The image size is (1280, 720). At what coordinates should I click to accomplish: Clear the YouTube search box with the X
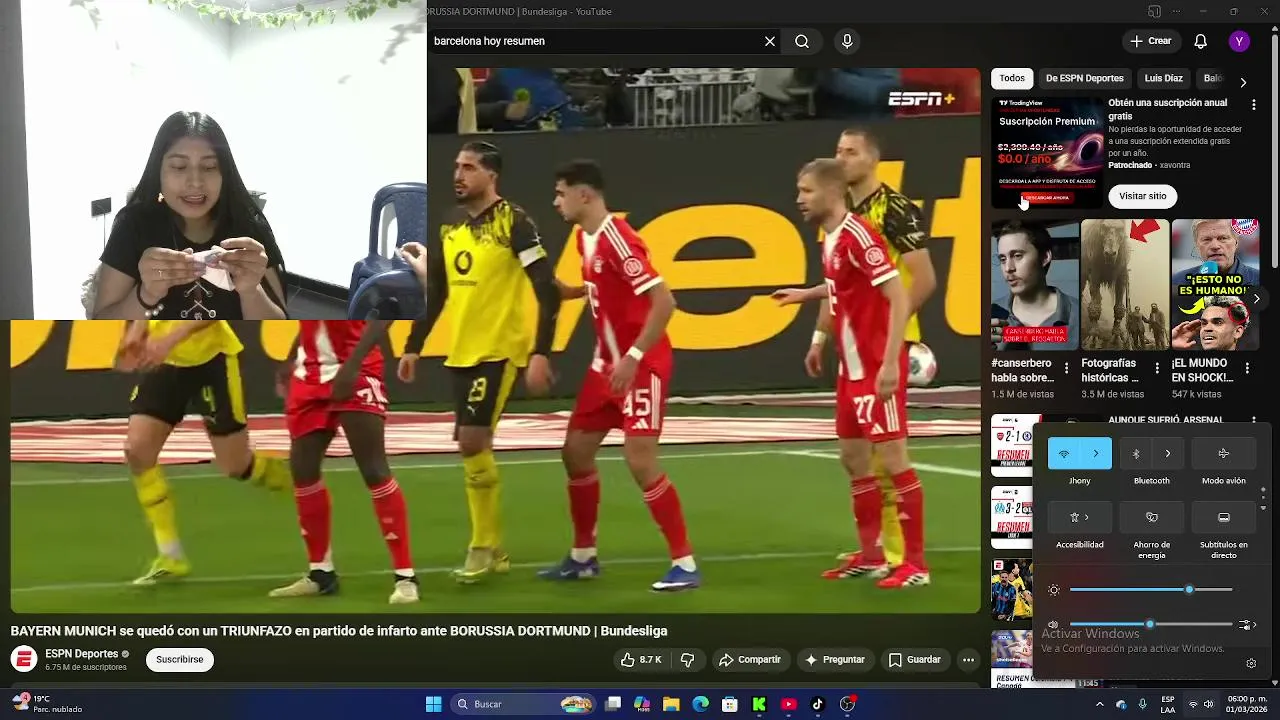[x=769, y=41]
